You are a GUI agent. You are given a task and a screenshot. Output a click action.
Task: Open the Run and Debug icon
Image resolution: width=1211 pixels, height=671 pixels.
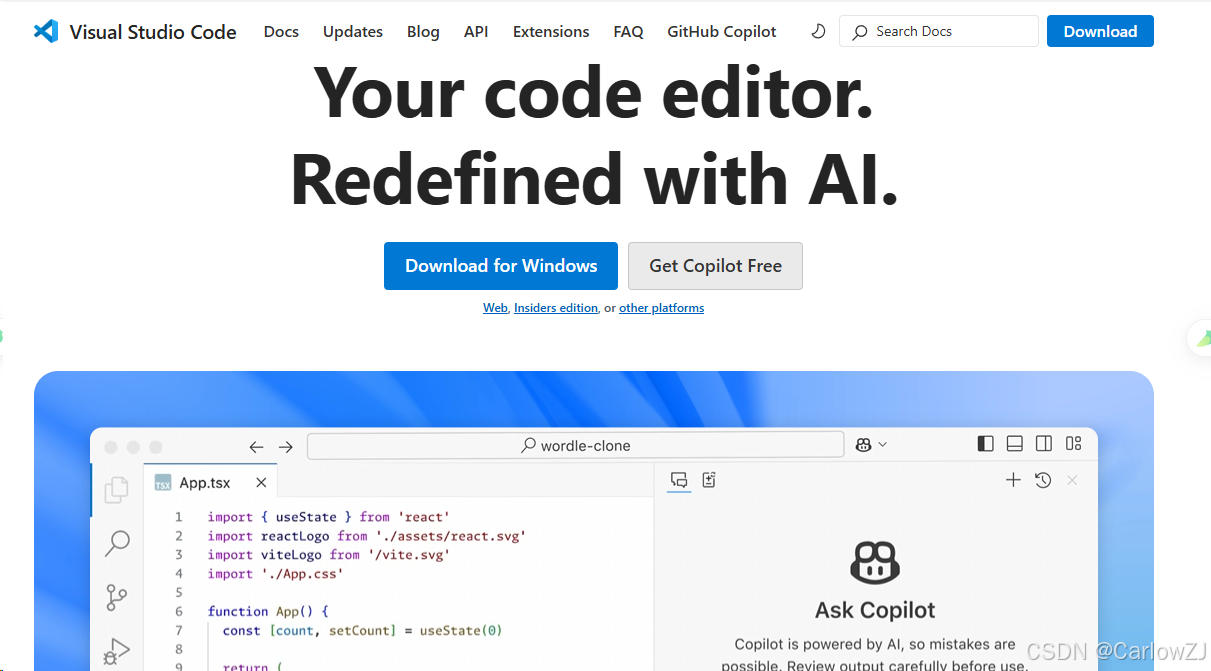click(117, 652)
